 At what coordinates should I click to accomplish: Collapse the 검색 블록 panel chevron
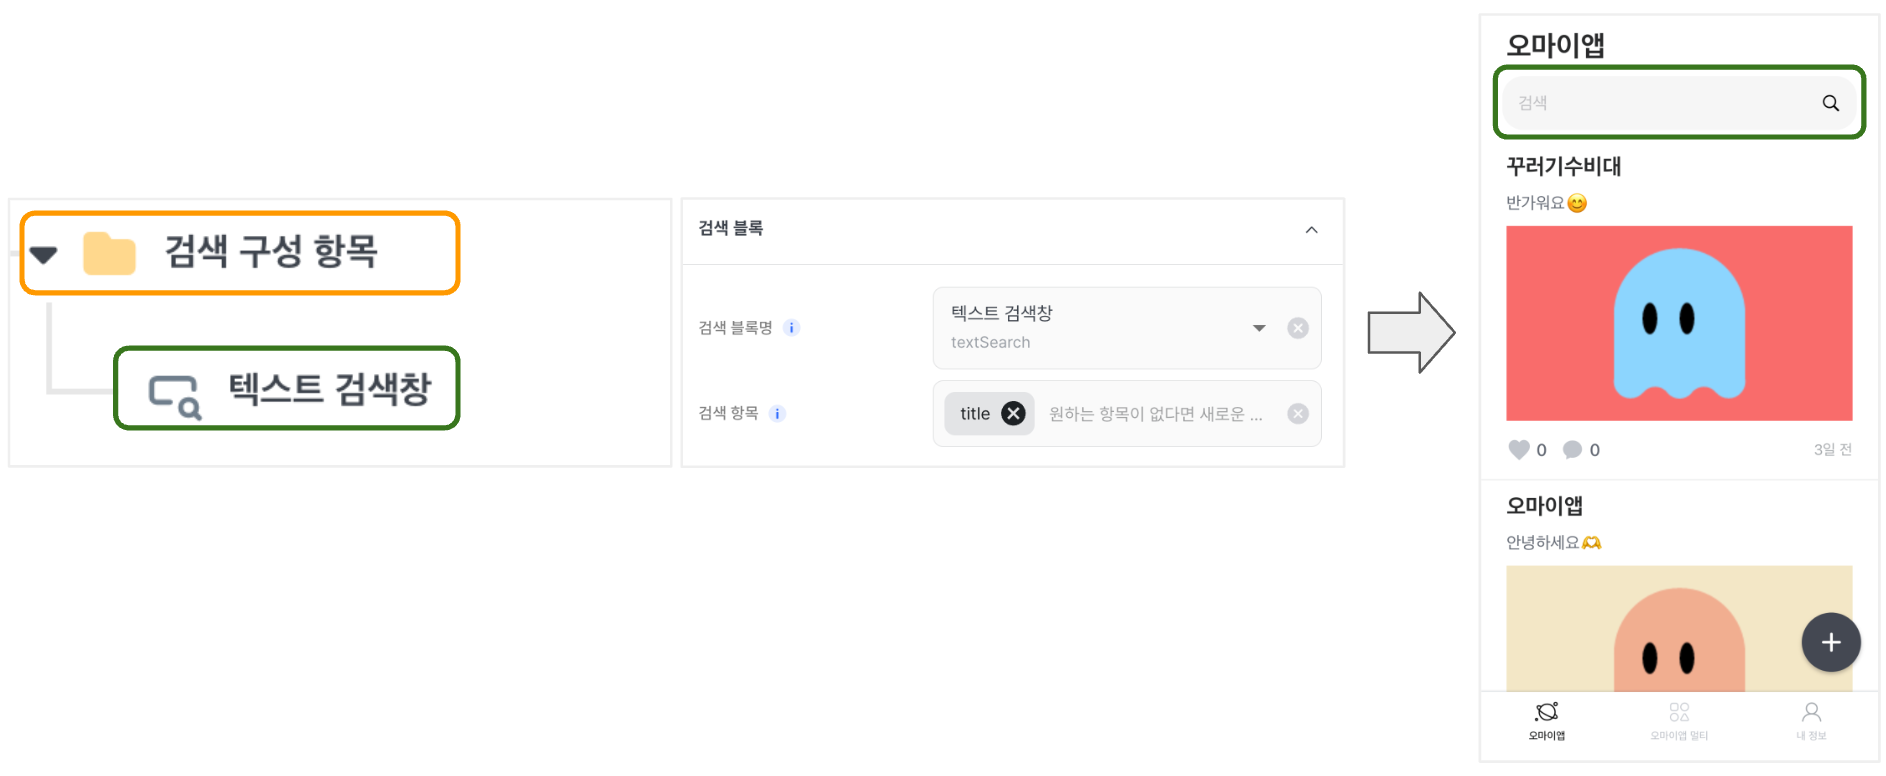(x=1311, y=230)
